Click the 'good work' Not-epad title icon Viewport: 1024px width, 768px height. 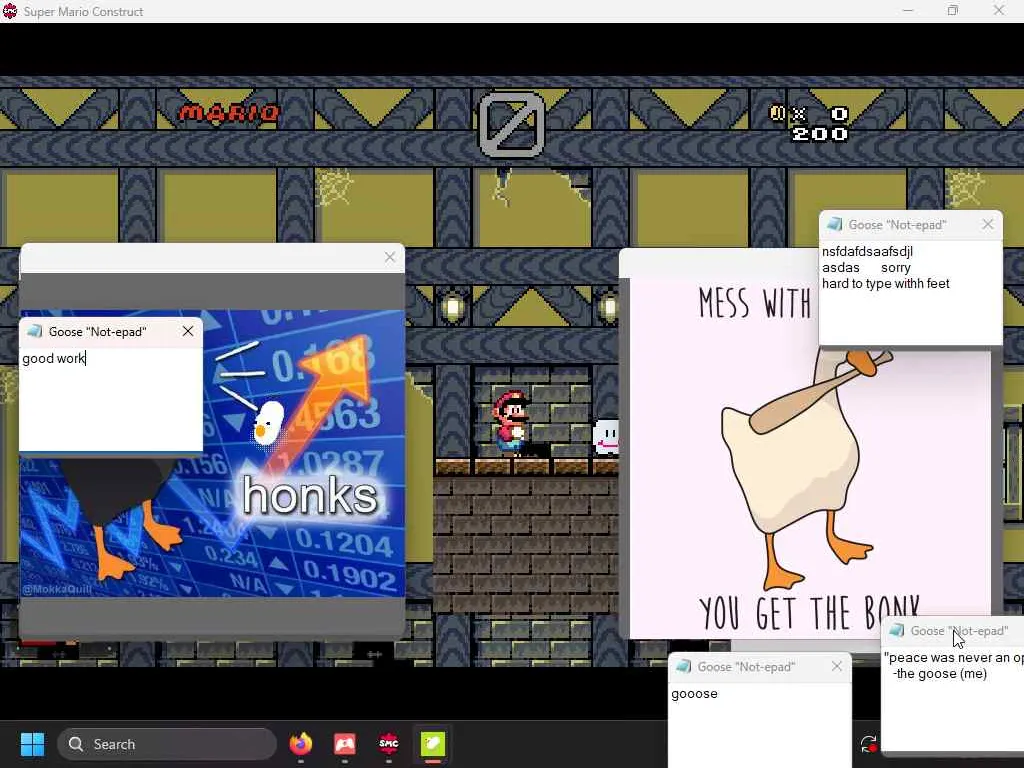(34, 331)
